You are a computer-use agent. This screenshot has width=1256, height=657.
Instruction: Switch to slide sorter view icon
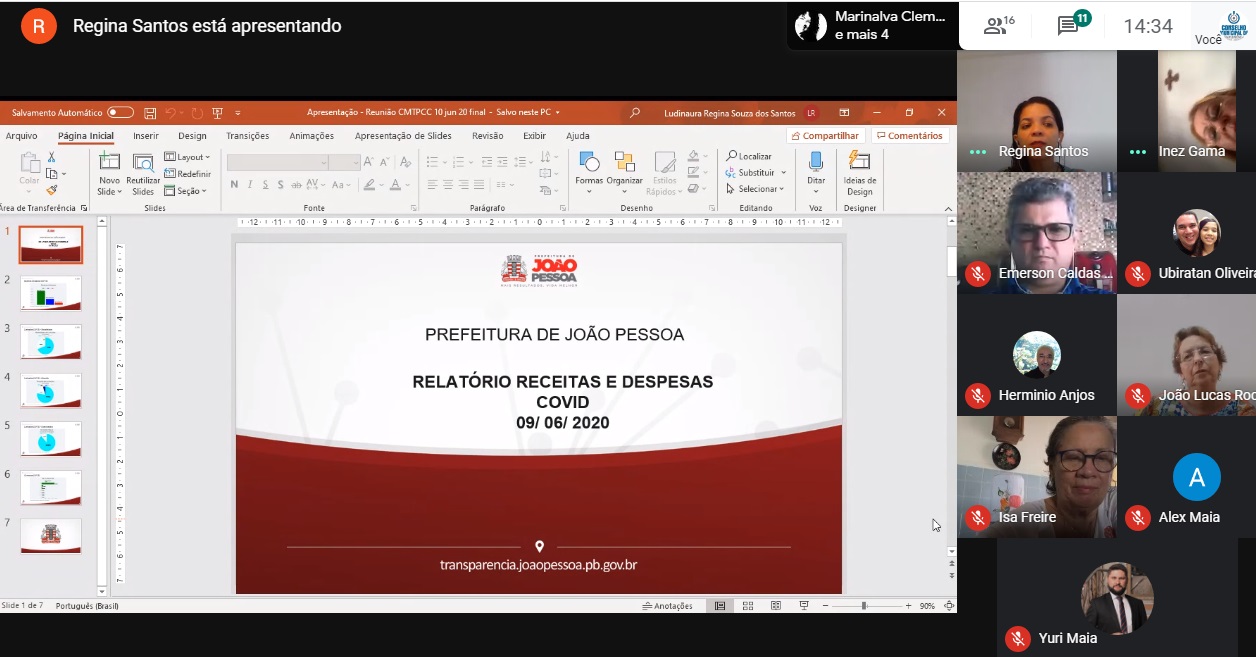click(747, 606)
